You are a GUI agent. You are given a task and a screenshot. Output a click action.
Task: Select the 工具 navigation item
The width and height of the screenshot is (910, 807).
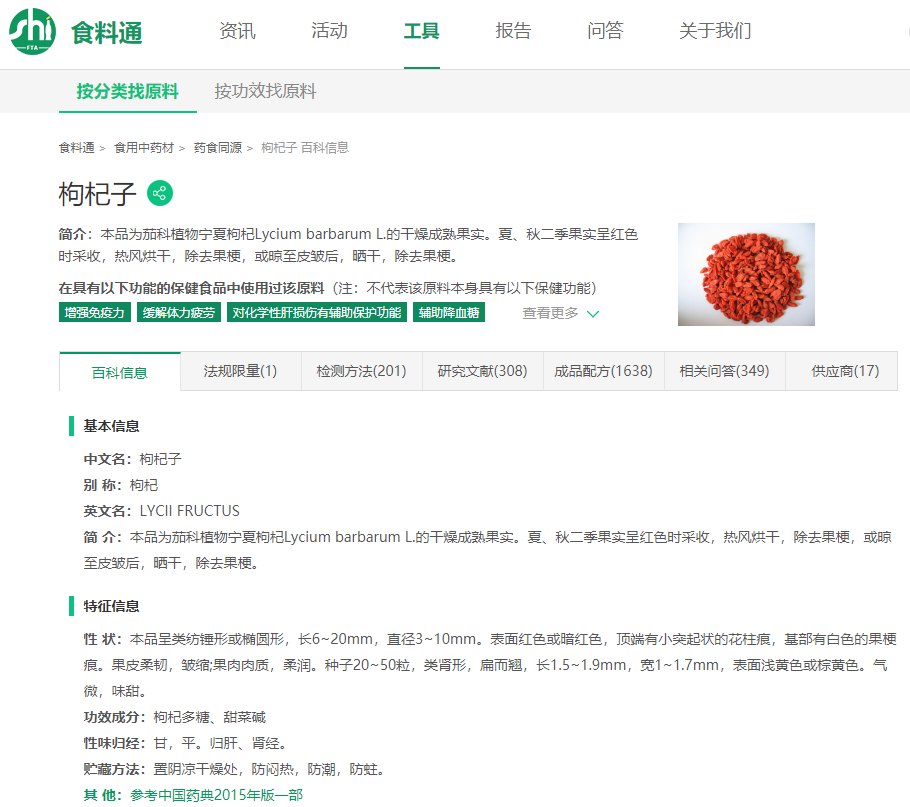[421, 31]
